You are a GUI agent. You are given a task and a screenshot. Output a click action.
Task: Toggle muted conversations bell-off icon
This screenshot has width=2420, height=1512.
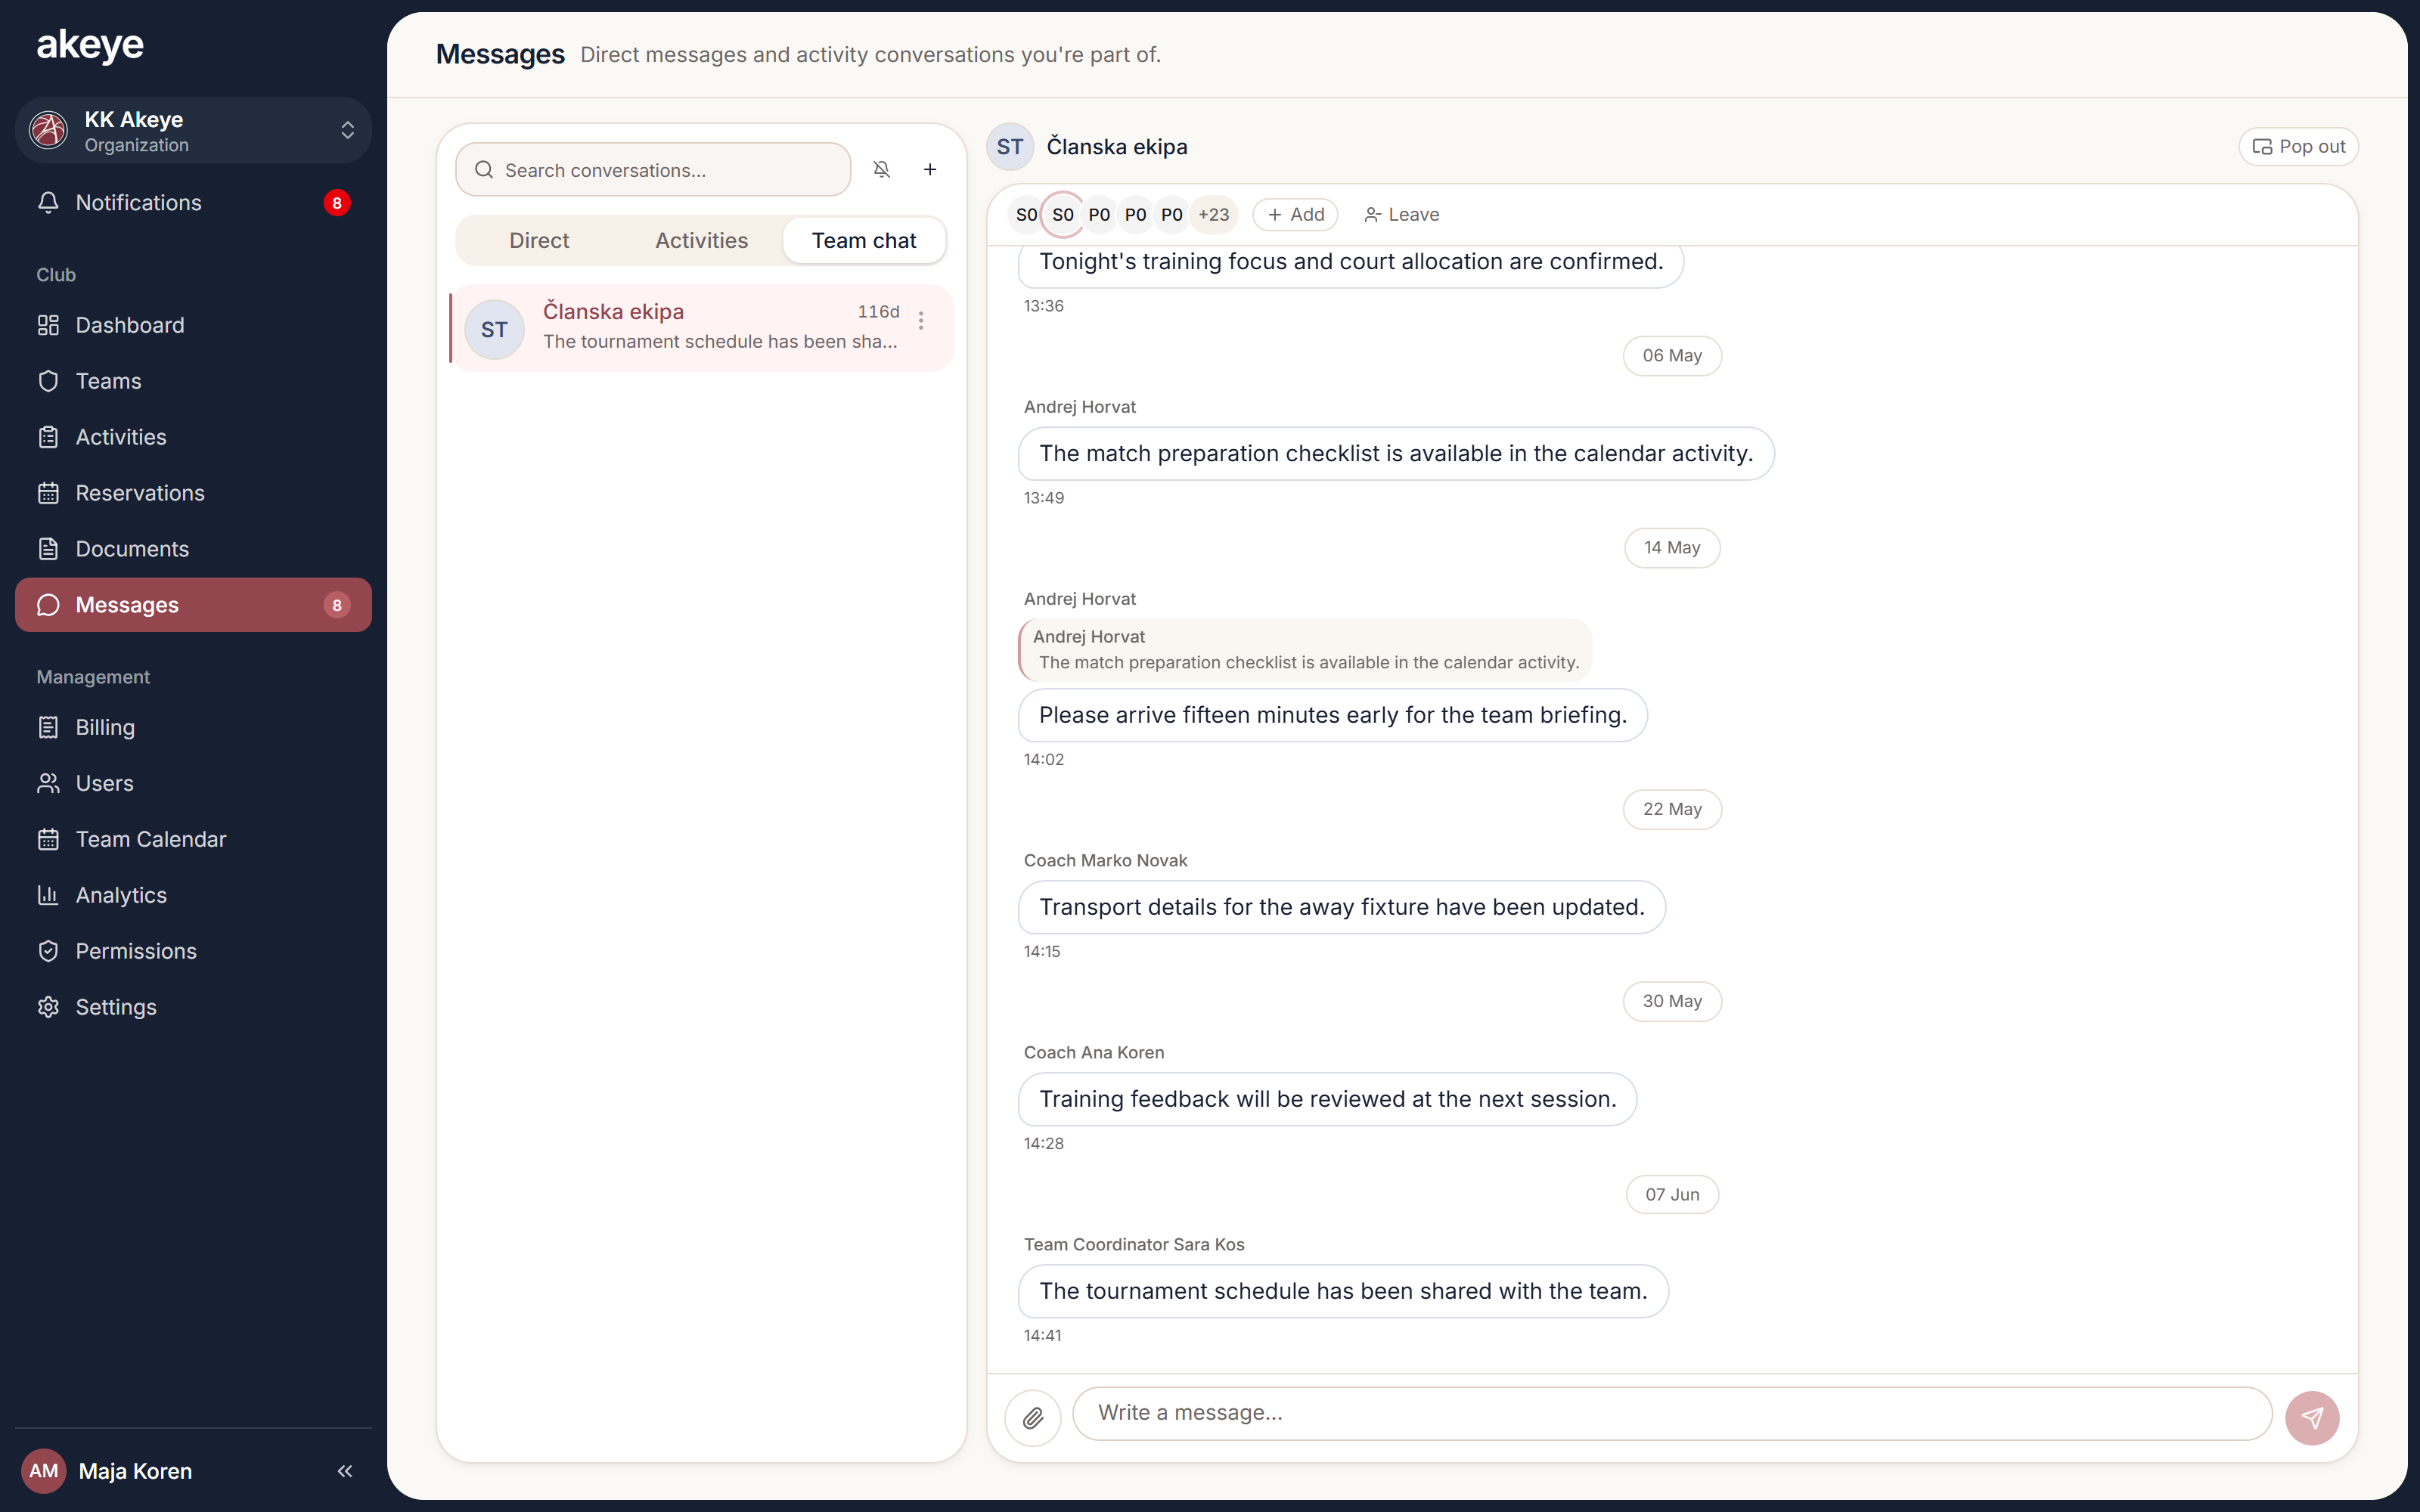pyautogui.click(x=881, y=170)
